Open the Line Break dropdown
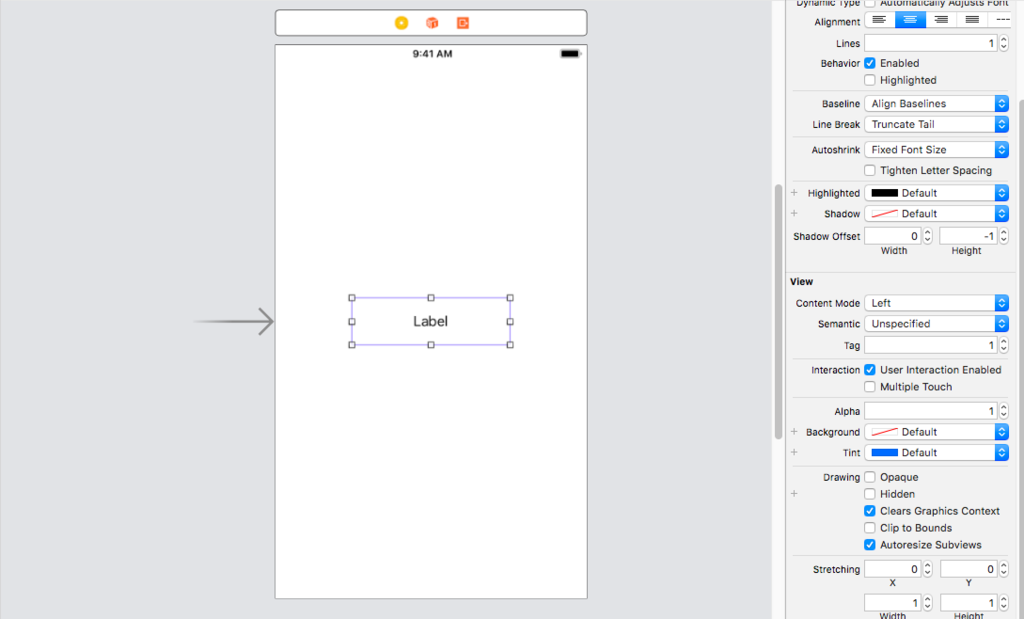This screenshot has height=619, width=1024. (x=936, y=125)
